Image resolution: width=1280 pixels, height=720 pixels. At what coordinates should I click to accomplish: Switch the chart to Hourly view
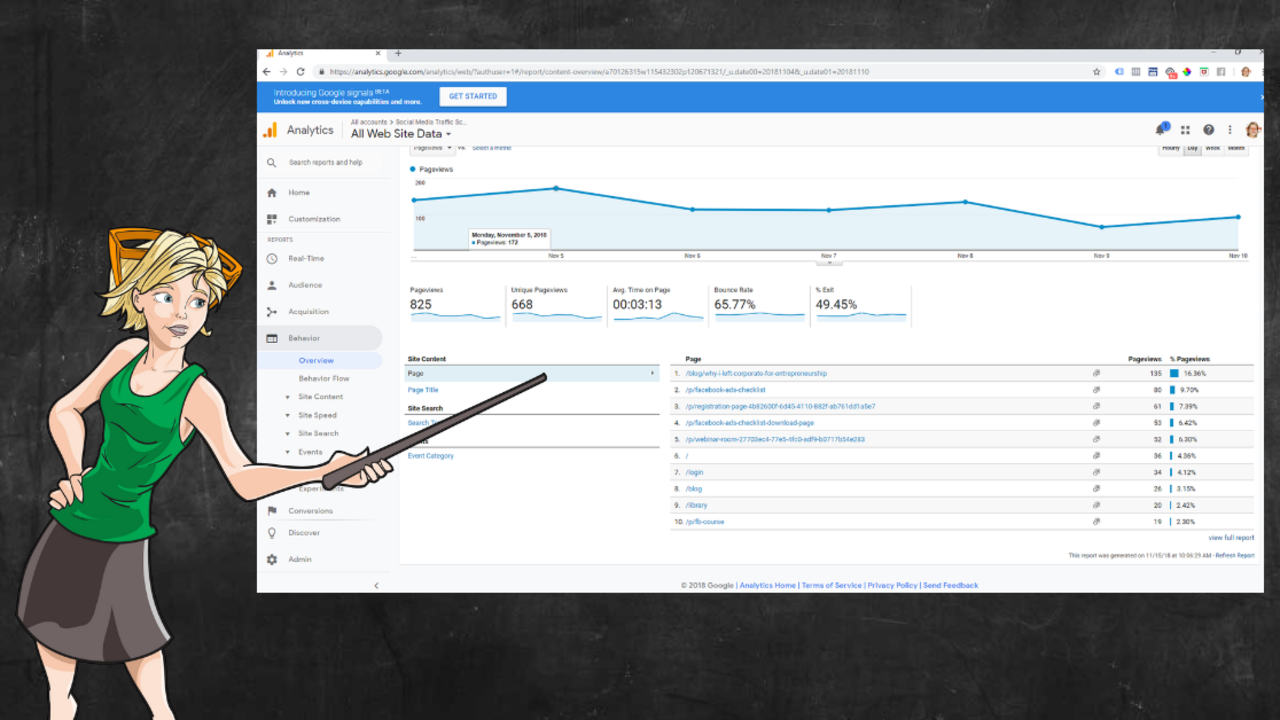coord(1171,148)
